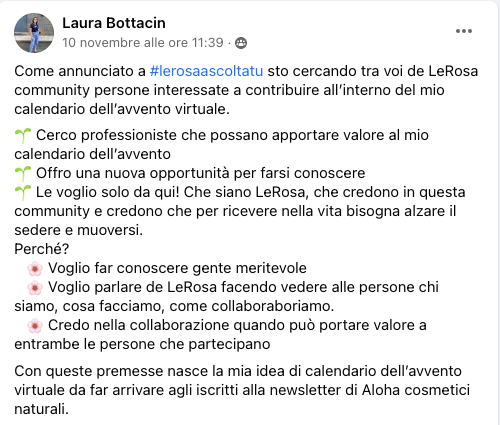Click the line "Offro una nuova opportunità per farsi conoscere"
Viewport: 500px width, 425px height.
[201, 173]
